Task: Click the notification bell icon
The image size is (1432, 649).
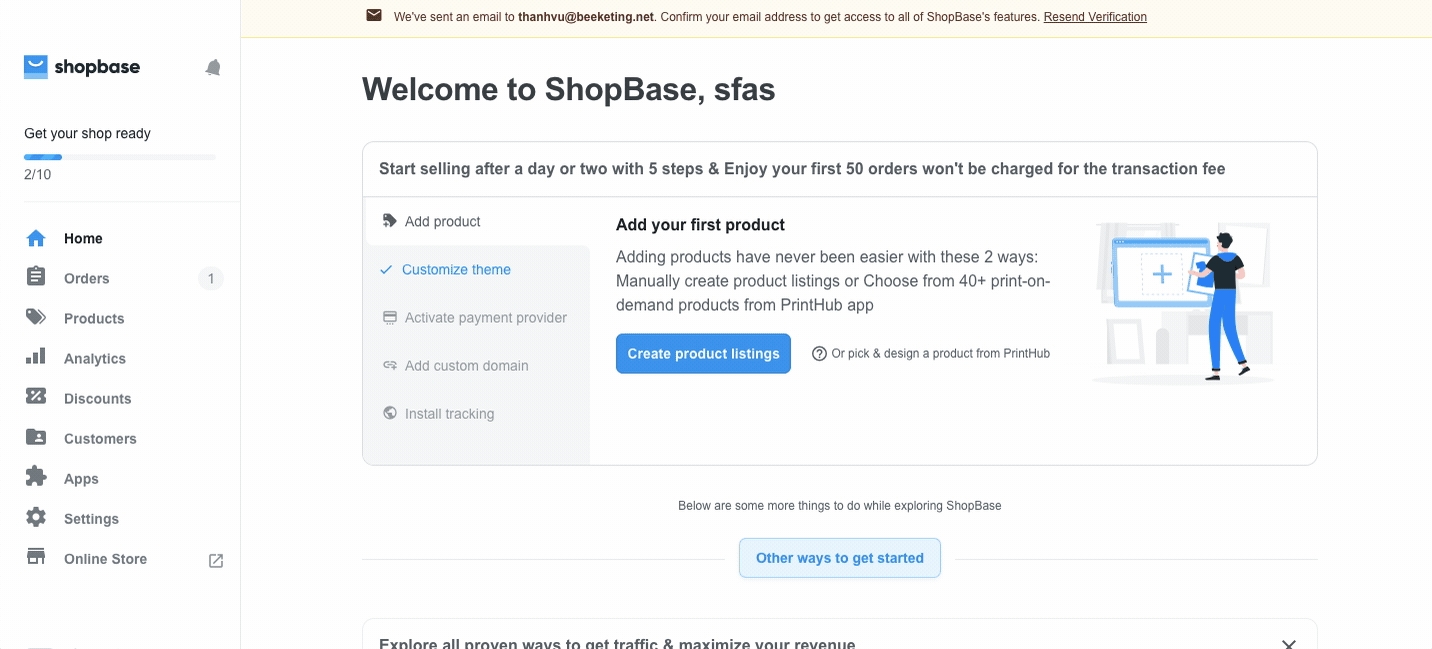Action: point(213,68)
